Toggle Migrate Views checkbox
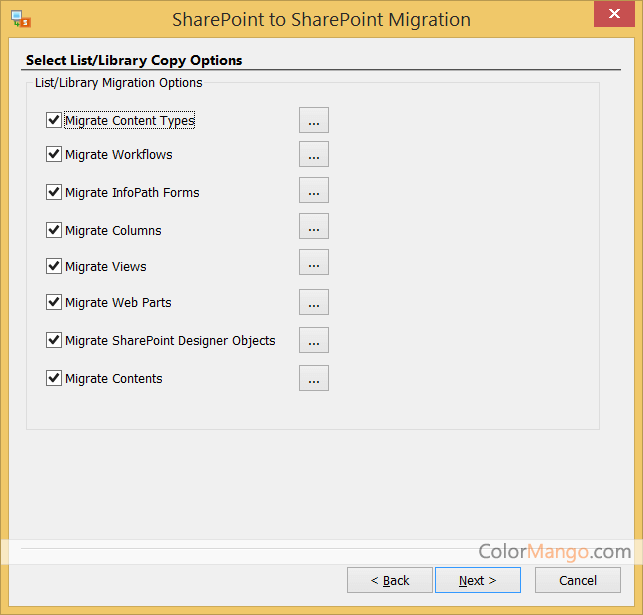643x615 pixels. 54,266
